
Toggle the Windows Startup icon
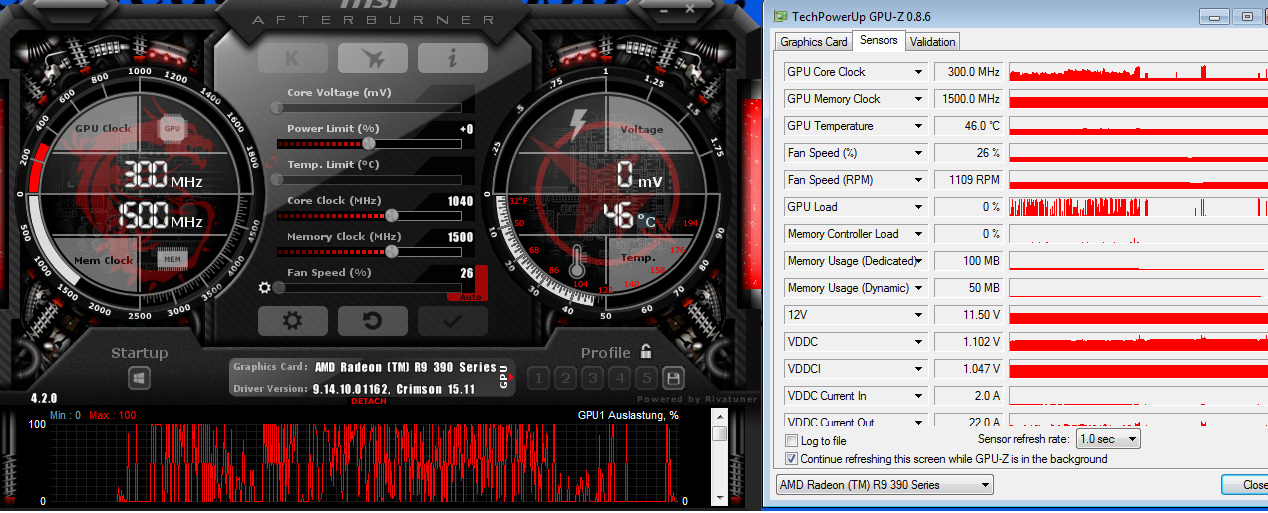(x=139, y=379)
